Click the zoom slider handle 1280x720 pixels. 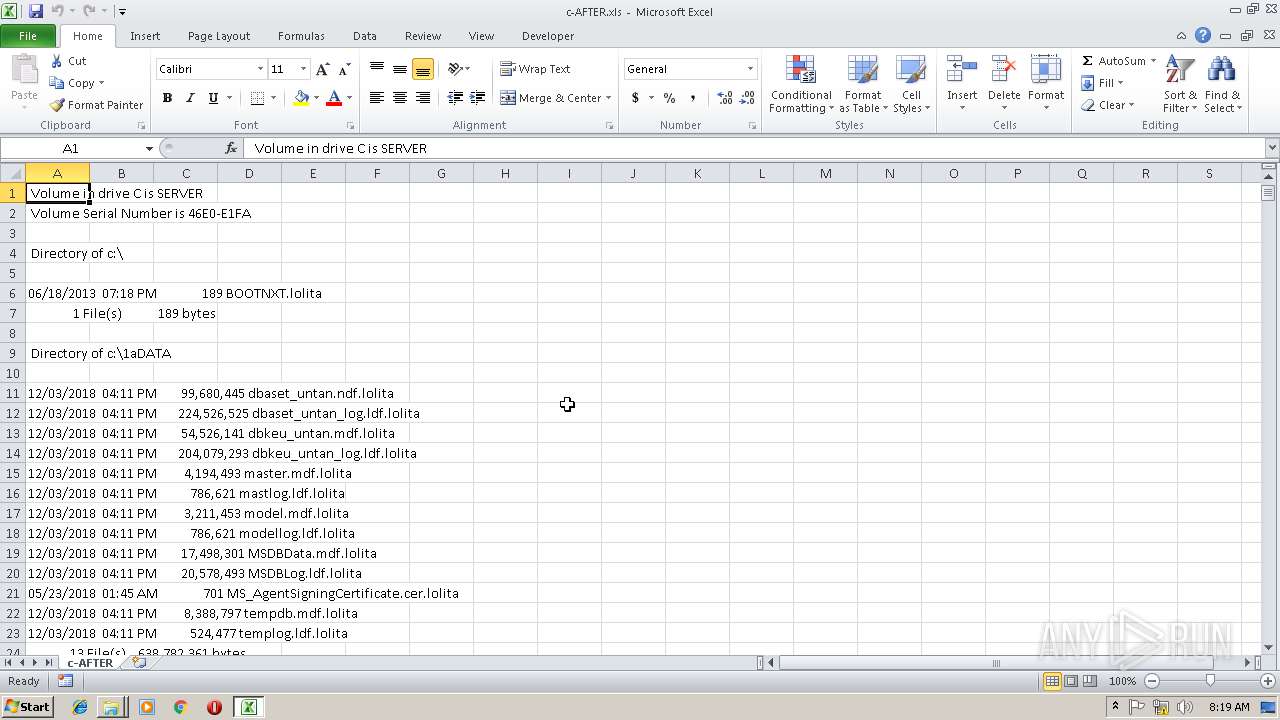(x=1210, y=681)
